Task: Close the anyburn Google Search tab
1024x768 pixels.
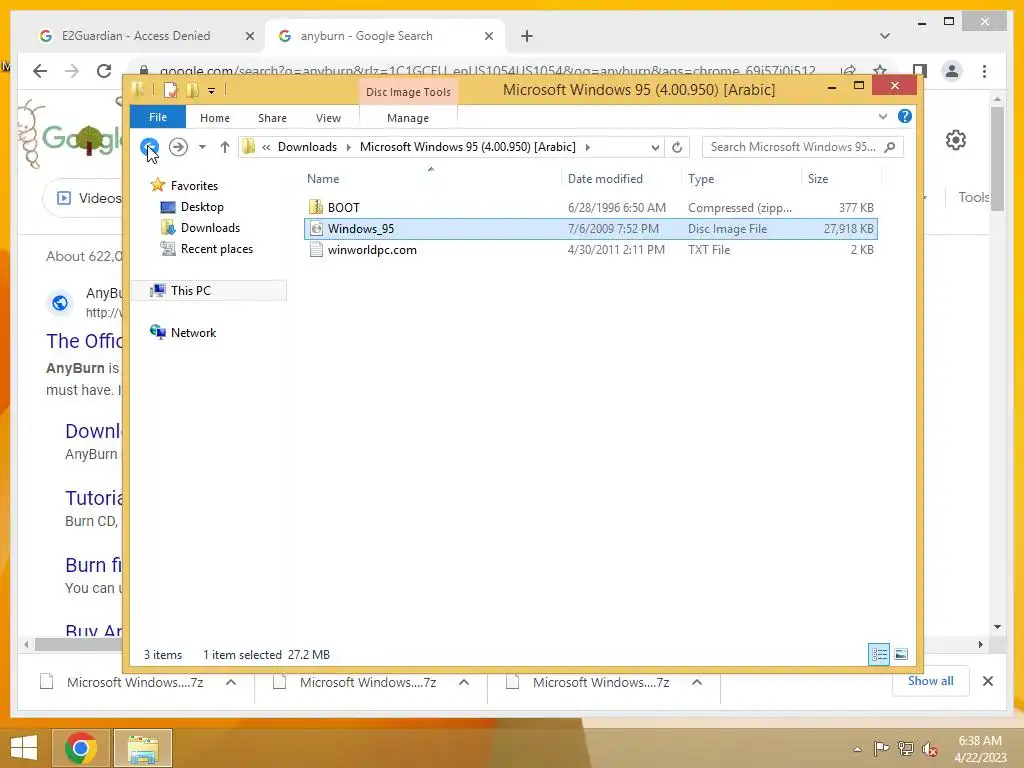Action: [488, 36]
